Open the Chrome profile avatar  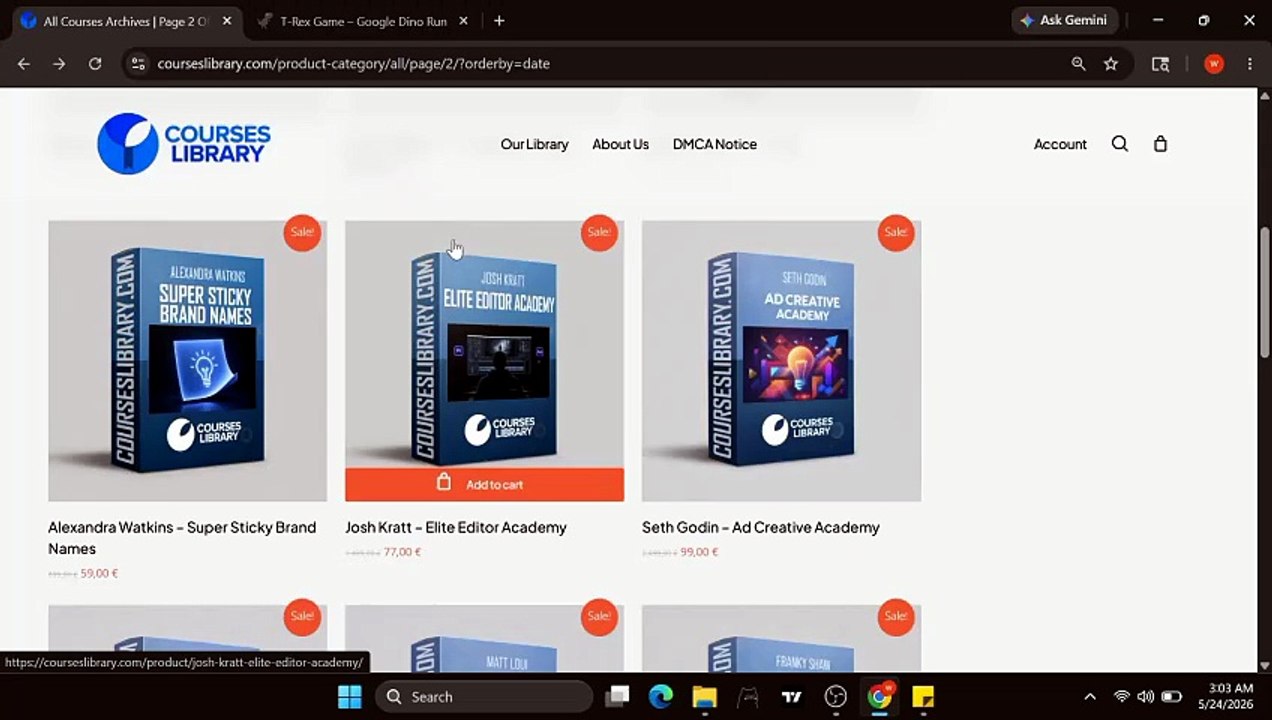pos(1214,63)
